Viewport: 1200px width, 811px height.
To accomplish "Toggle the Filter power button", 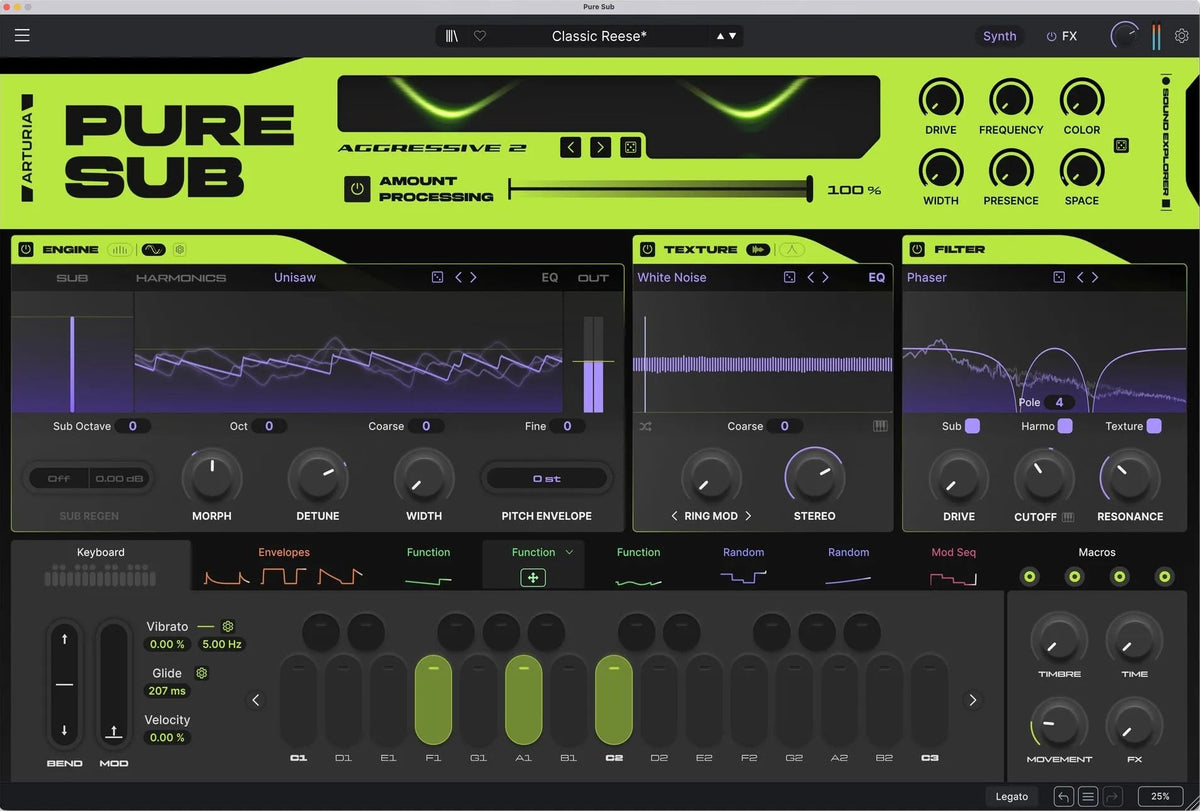I will (x=918, y=249).
